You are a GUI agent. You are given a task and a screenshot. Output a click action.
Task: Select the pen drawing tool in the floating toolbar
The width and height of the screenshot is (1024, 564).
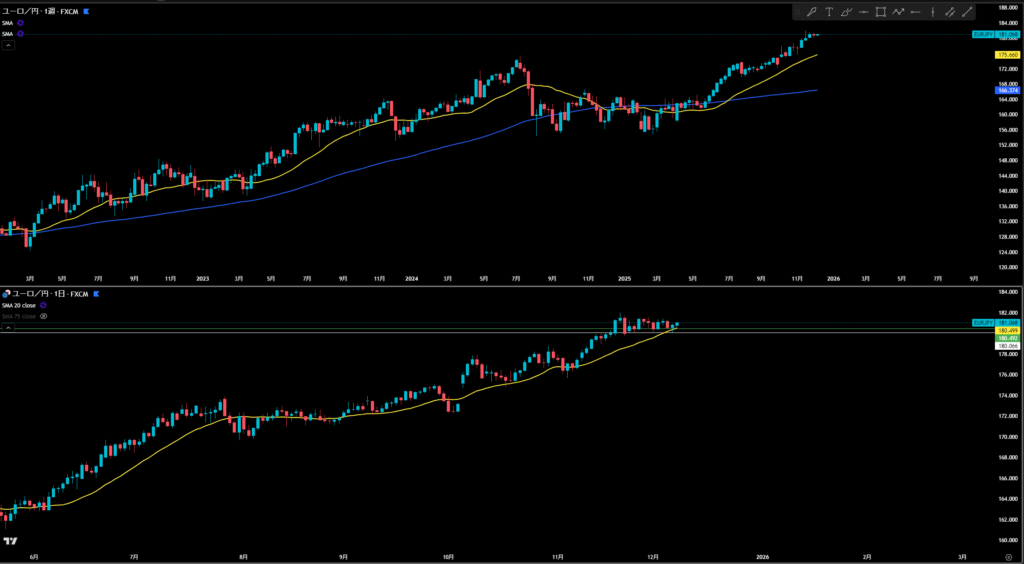coord(812,12)
